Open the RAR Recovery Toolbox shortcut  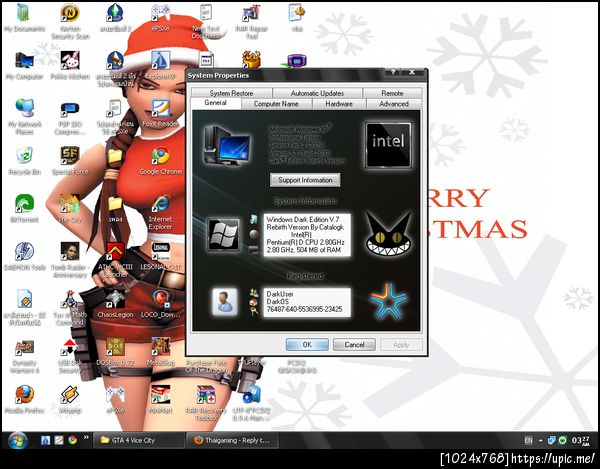pyautogui.click(x=206, y=403)
